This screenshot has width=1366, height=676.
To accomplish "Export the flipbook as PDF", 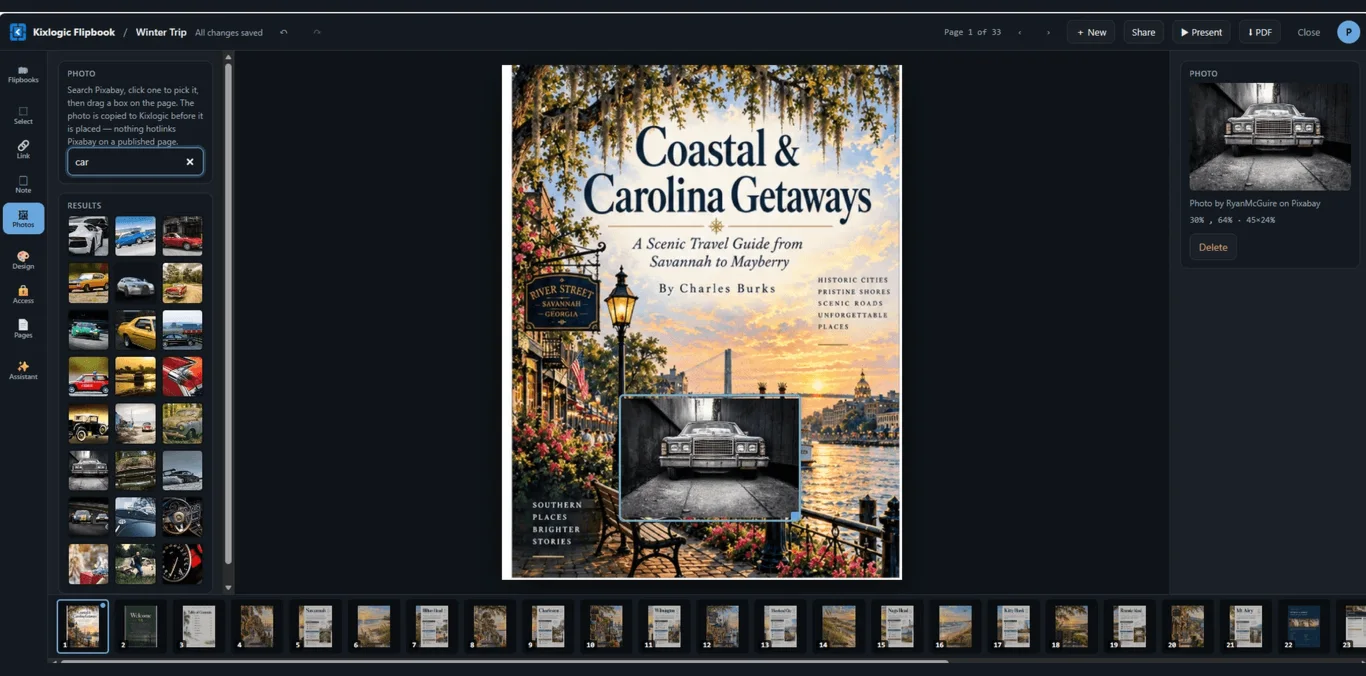I will point(1259,32).
